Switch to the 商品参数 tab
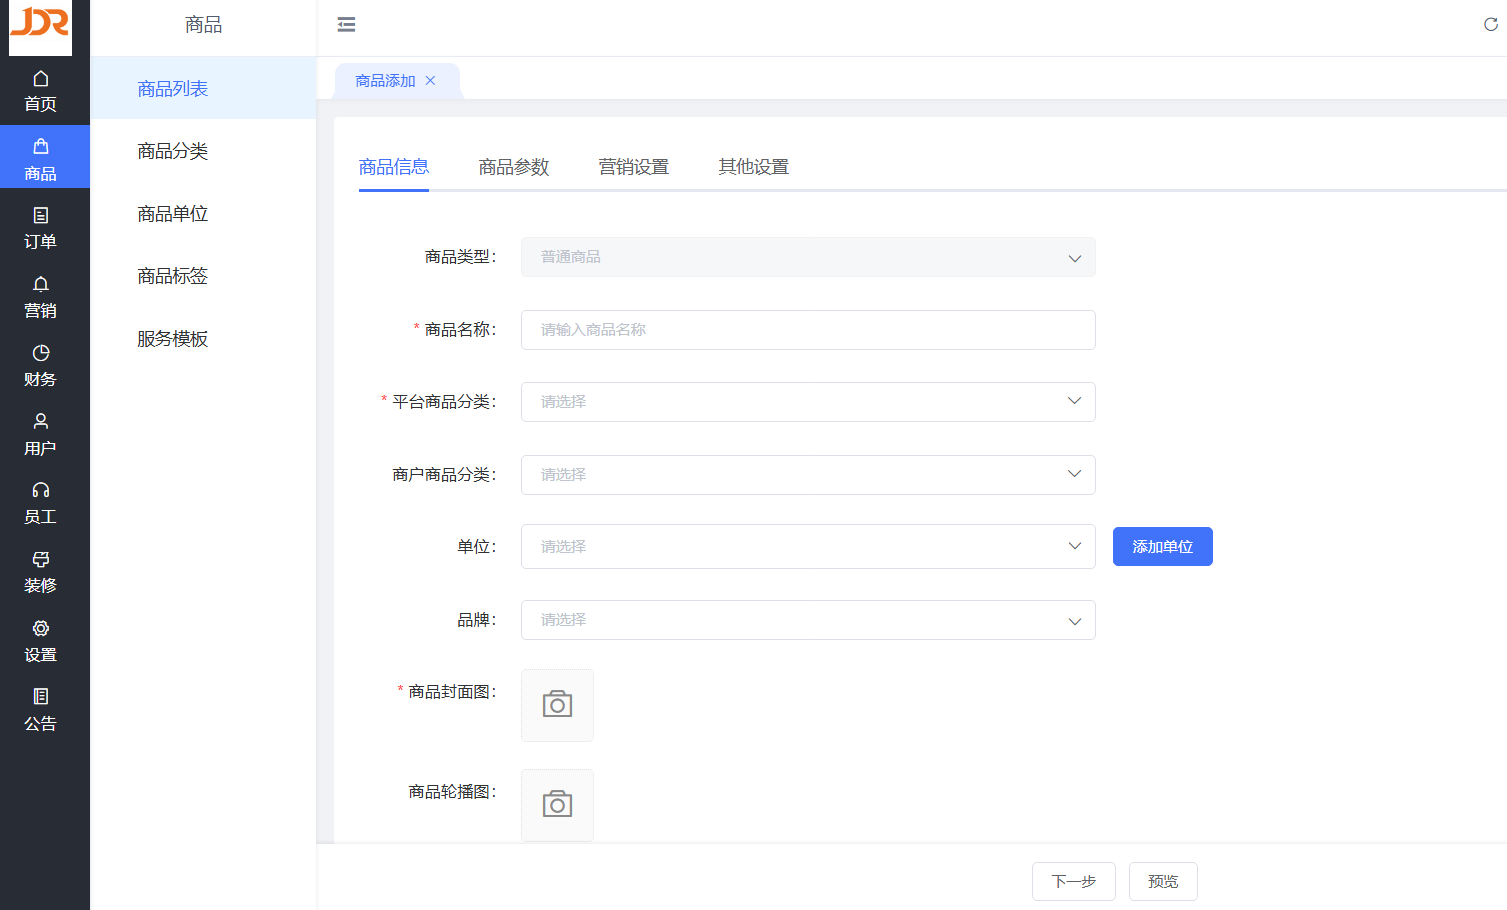The width and height of the screenshot is (1507, 910). click(x=514, y=167)
